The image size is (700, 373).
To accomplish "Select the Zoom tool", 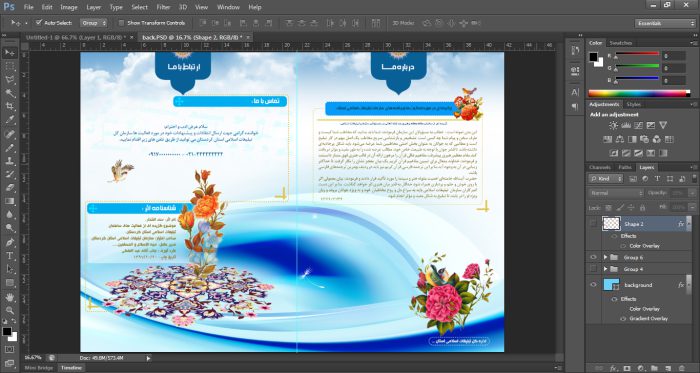I will (x=10, y=311).
